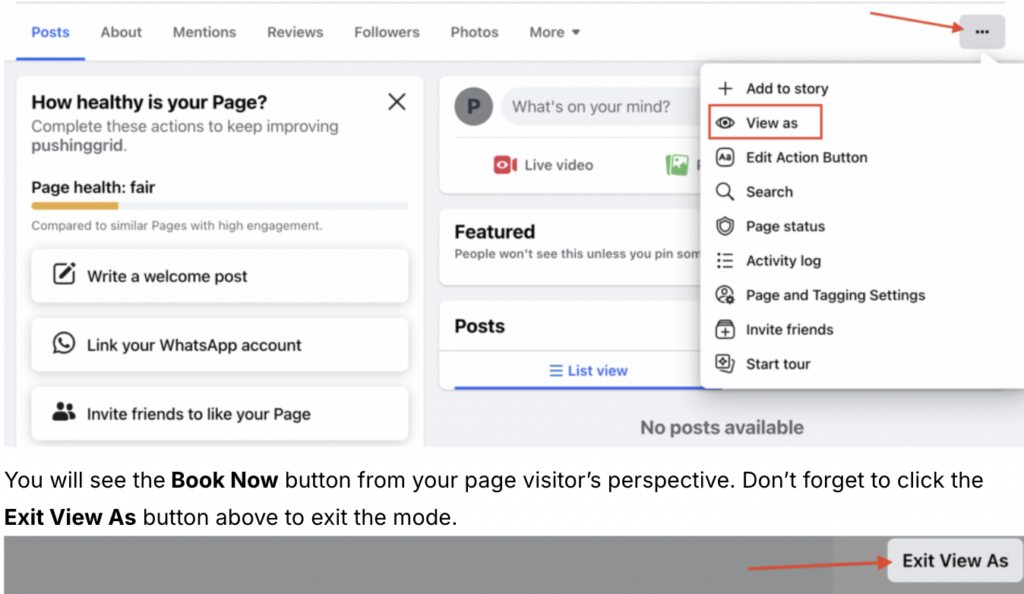1024x594 pixels.
Task: Click the plus icon for Add to story
Action: [726, 88]
